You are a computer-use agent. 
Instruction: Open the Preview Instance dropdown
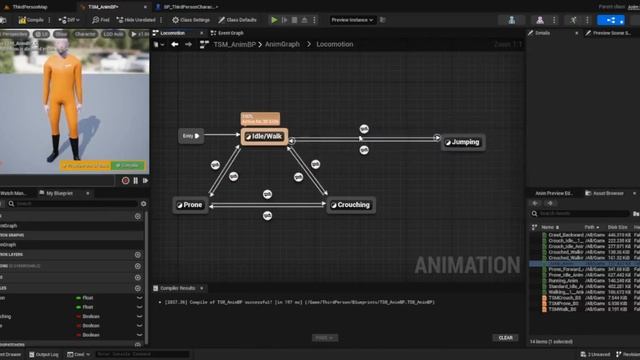(x=352, y=20)
